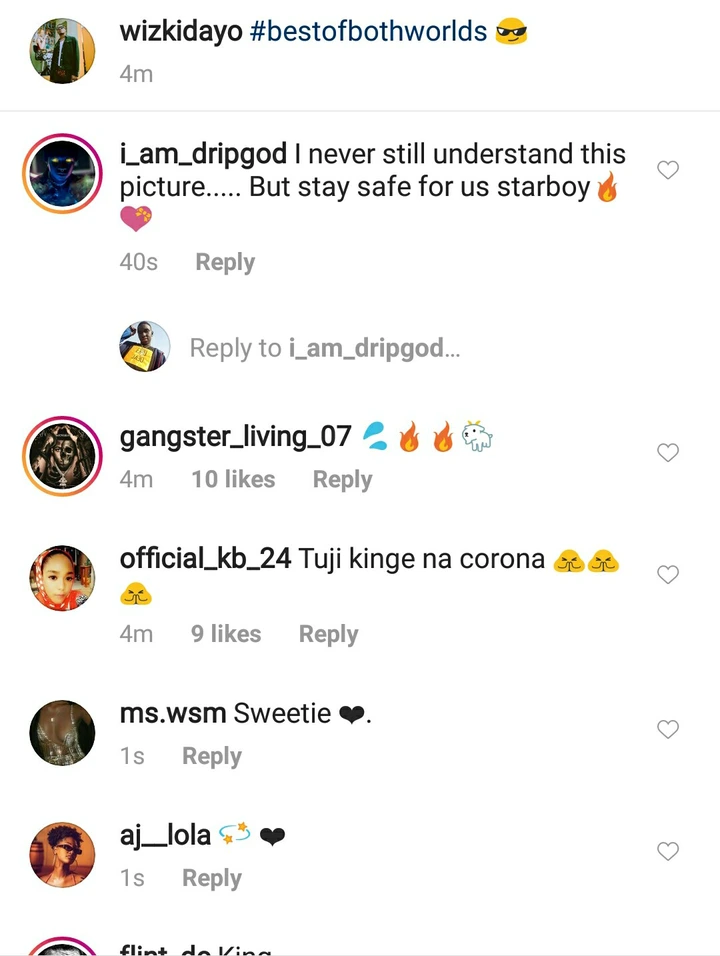Reply to aj__lola's comment
Screen dimensions: 720x956
coord(212,878)
